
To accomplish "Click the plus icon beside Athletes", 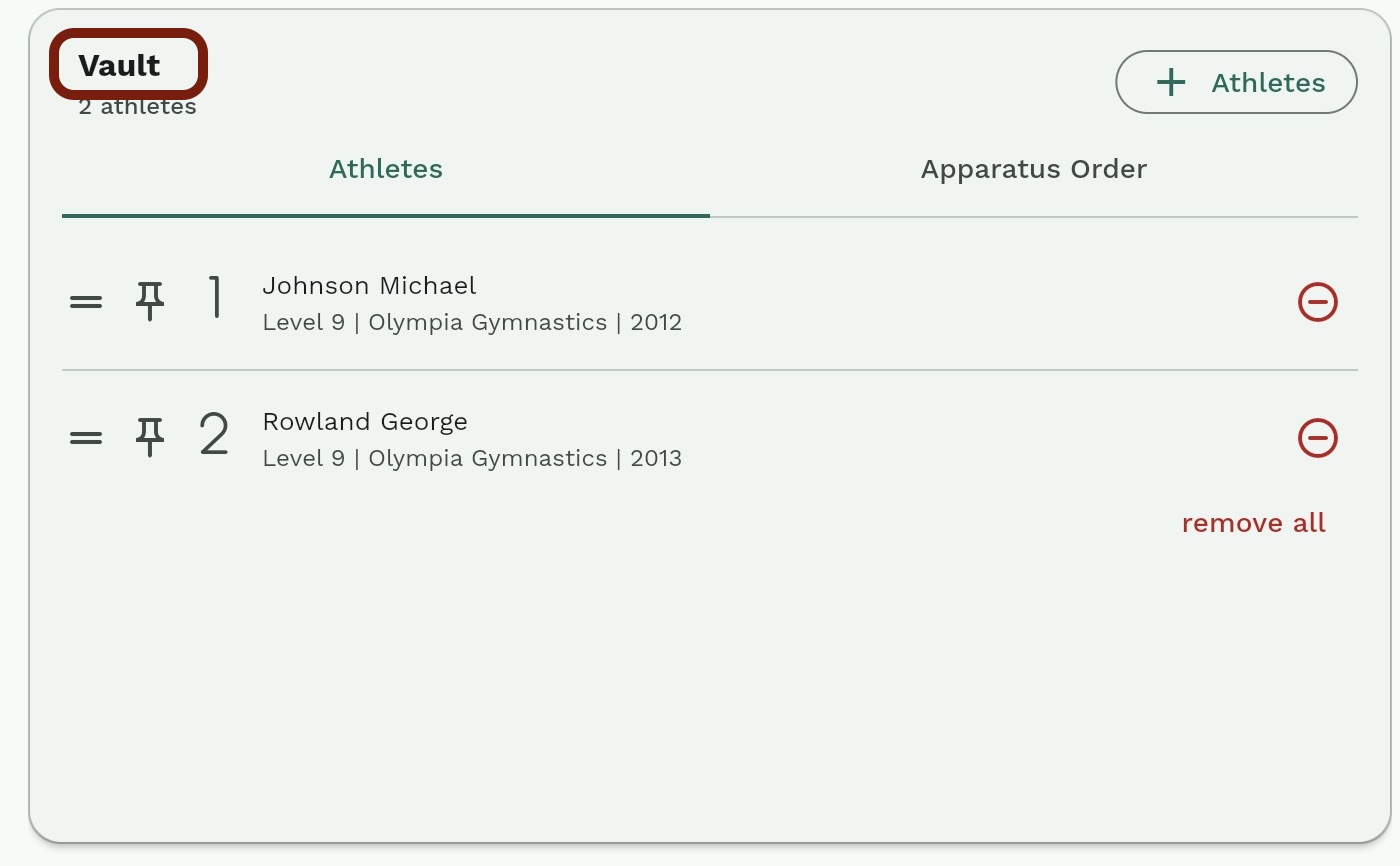I will coord(1171,82).
